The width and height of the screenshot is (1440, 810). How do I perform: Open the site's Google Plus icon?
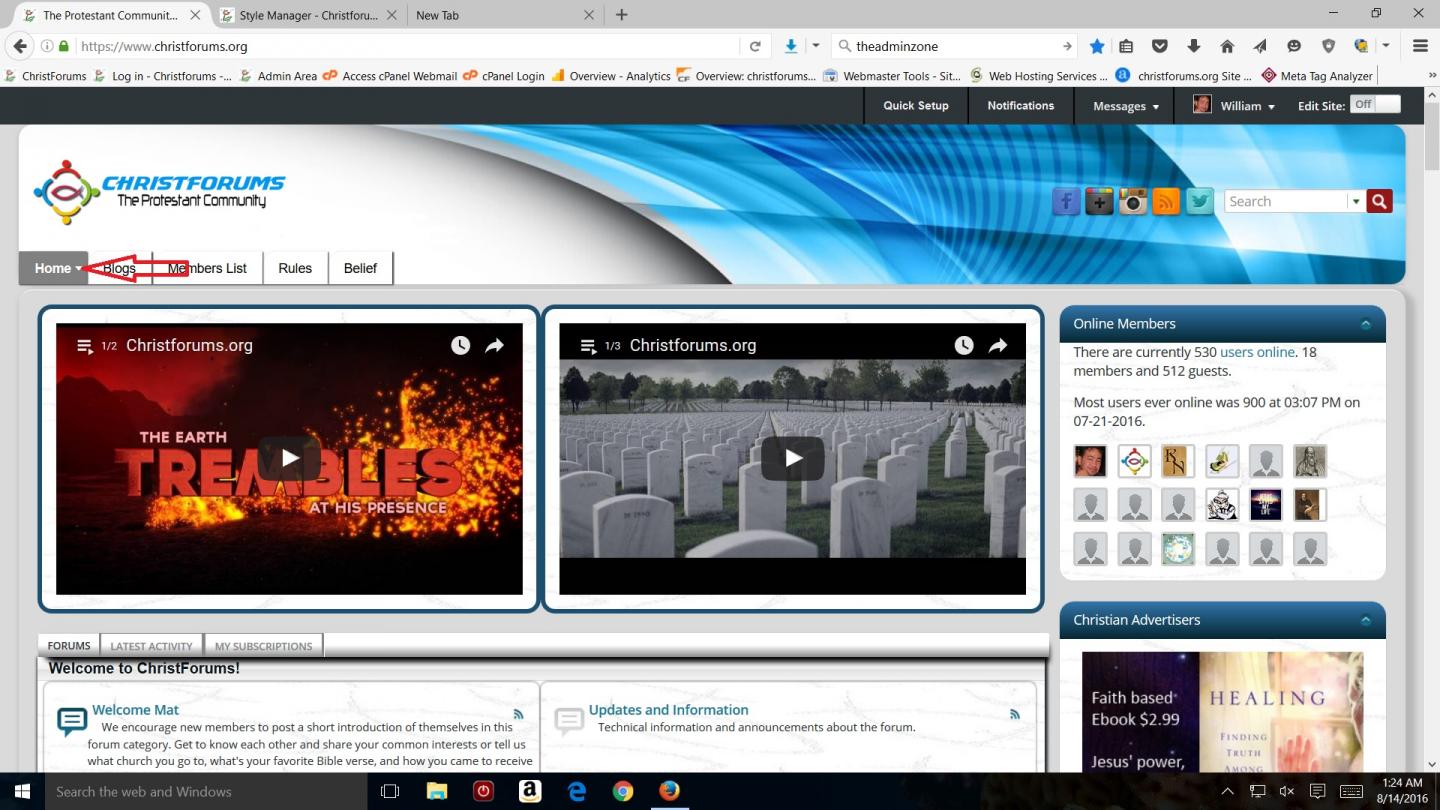(1099, 202)
